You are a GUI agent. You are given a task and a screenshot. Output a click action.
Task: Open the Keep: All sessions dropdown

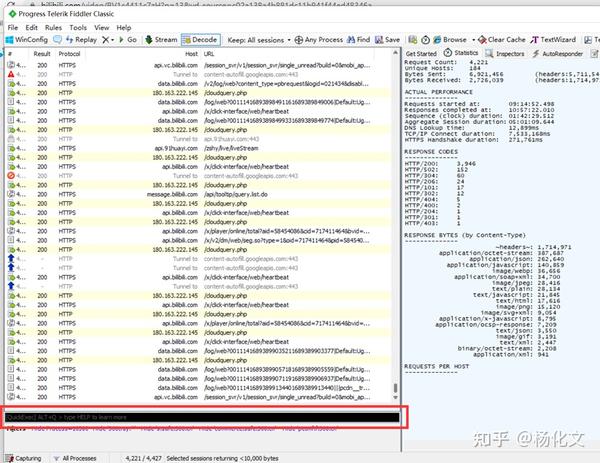(x=259, y=40)
